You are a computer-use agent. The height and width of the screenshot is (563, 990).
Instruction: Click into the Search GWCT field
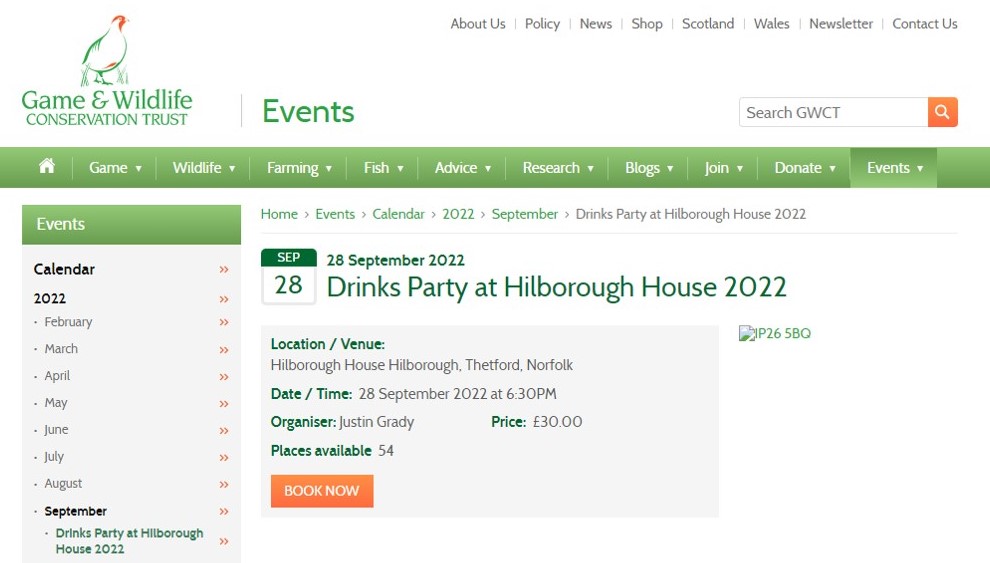(x=832, y=112)
